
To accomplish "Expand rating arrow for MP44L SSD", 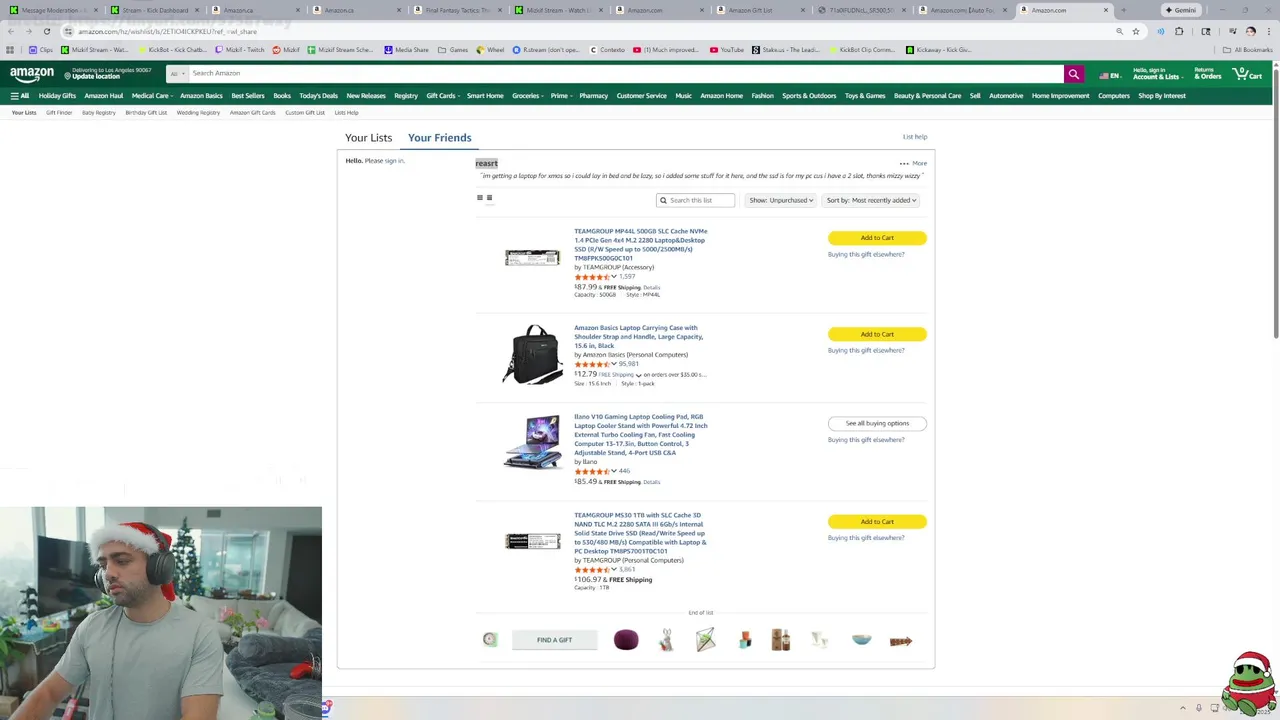I will [x=613, y=277].
